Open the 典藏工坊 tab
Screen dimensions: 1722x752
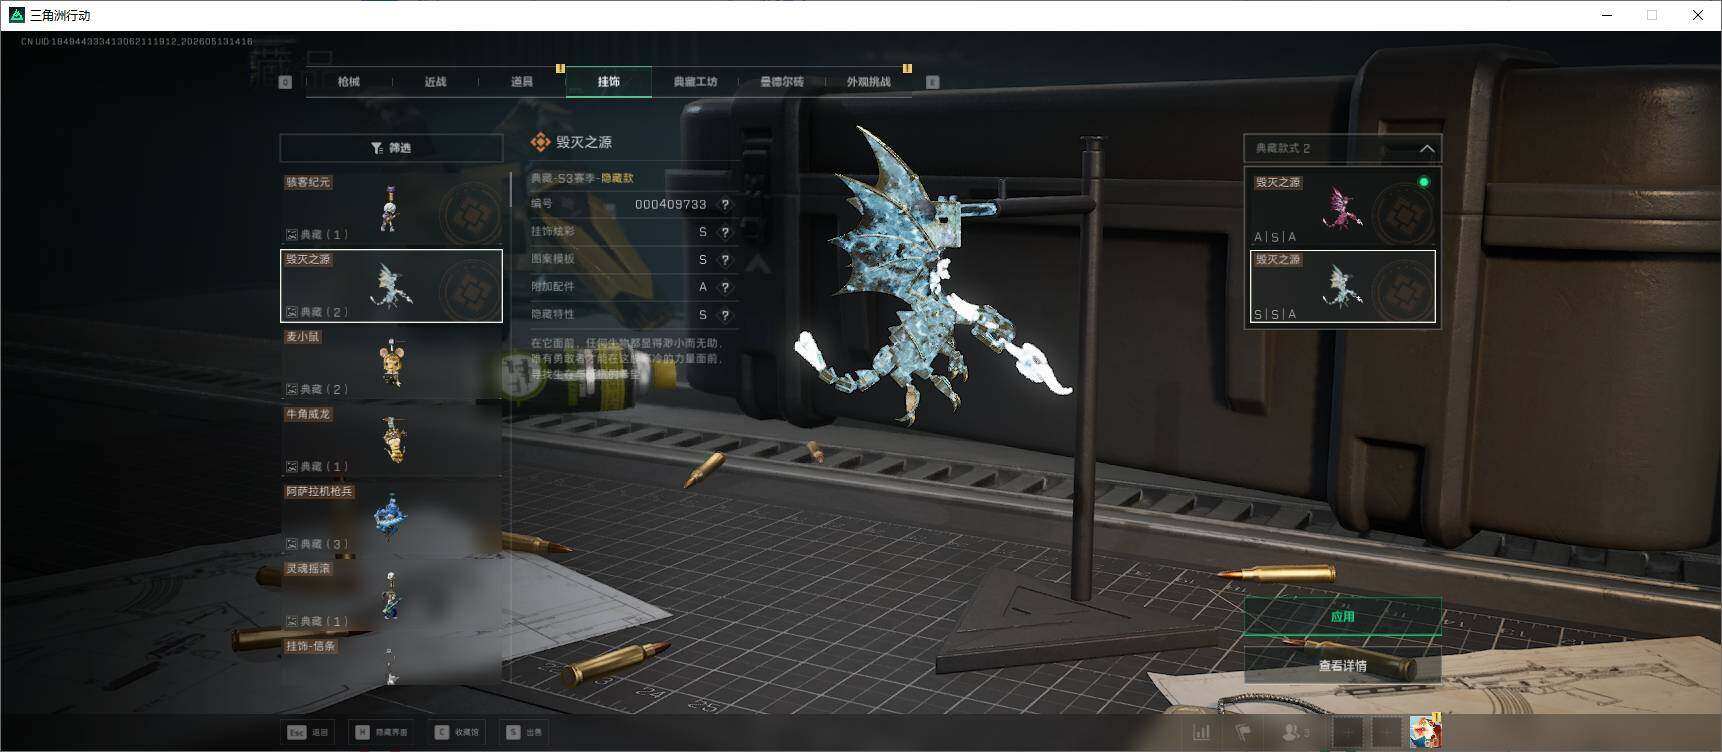click(695, 82)
